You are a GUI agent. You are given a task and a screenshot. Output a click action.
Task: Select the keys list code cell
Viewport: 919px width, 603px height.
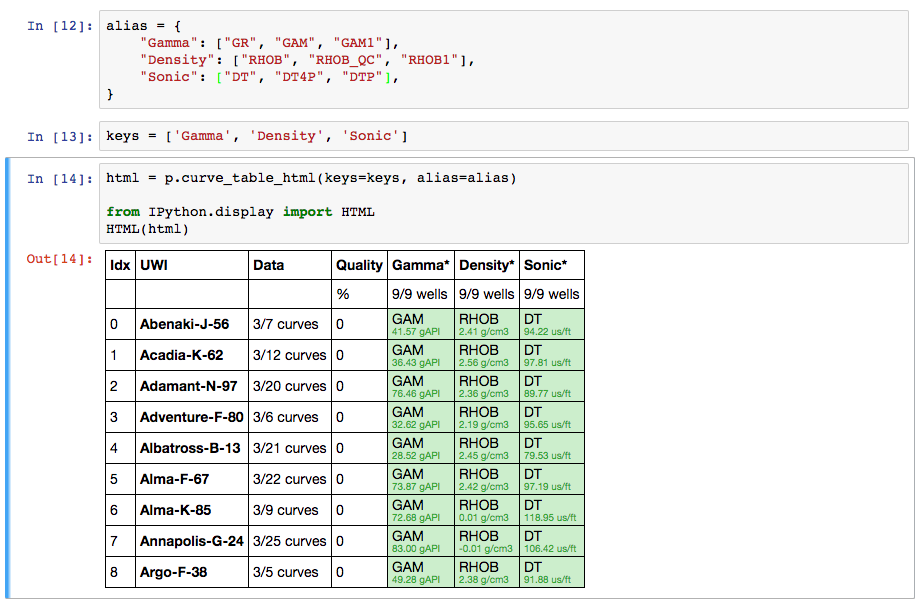[504, 136]
